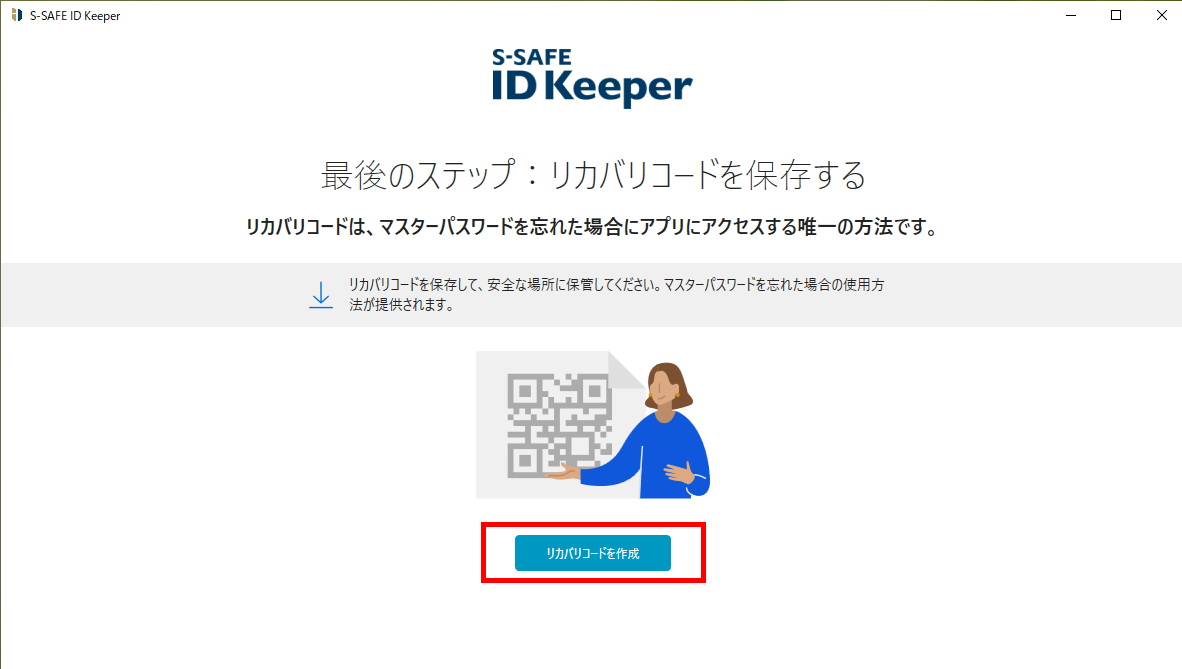Click the bold リカバリコードは subheading sentence
The height and width of the screenshot is (669, 1182).
click(593, 227)
